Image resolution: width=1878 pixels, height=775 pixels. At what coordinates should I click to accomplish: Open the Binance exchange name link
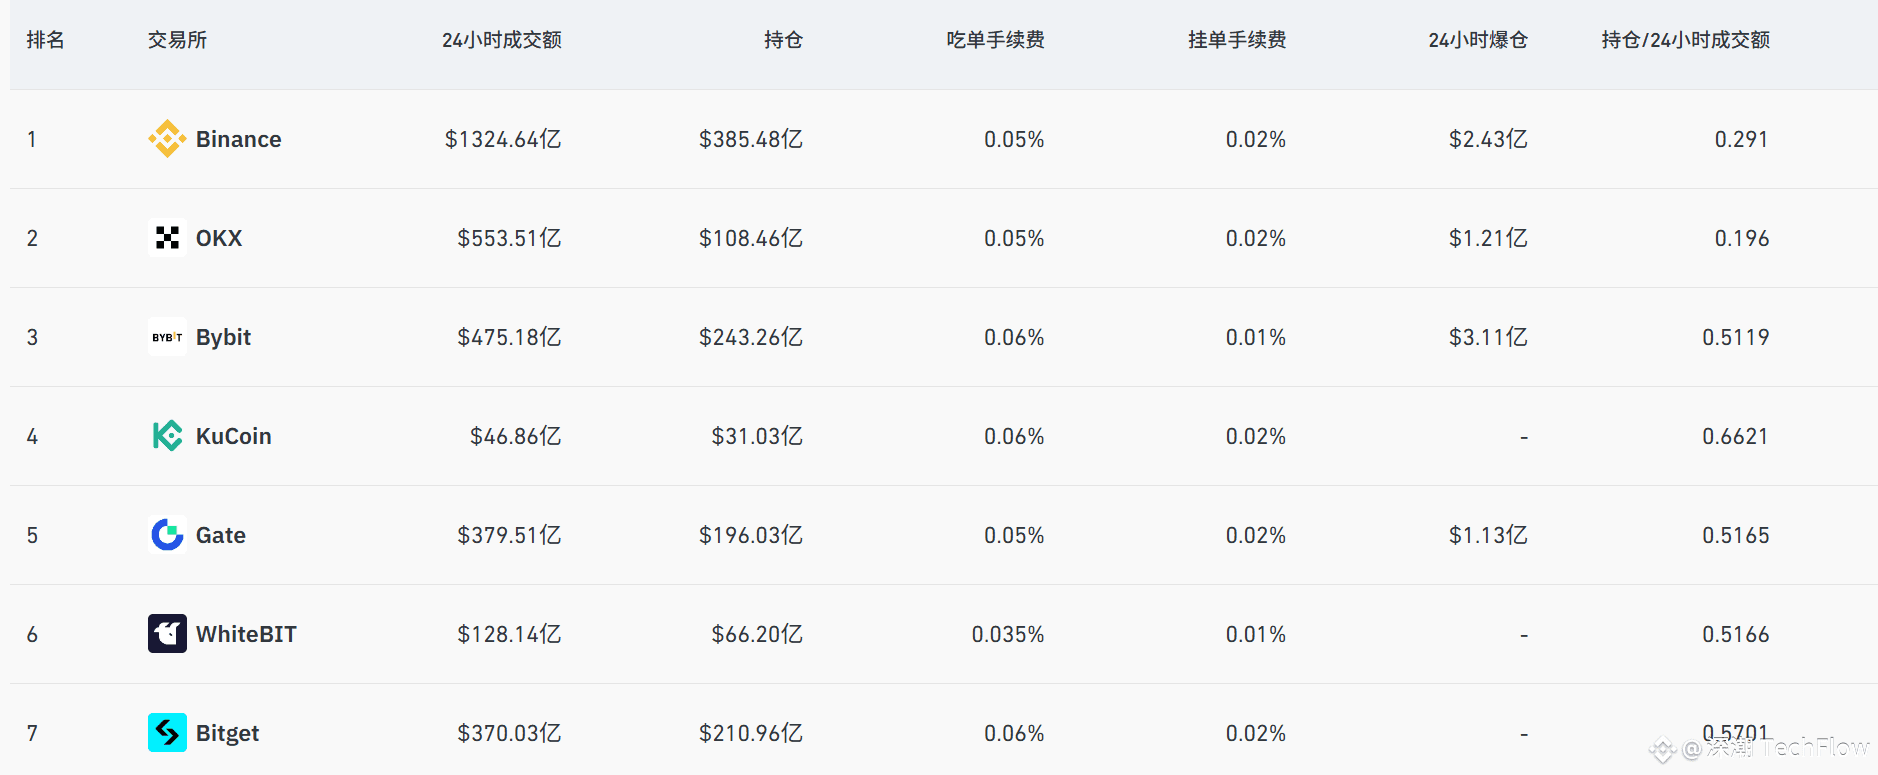point(238,139)
